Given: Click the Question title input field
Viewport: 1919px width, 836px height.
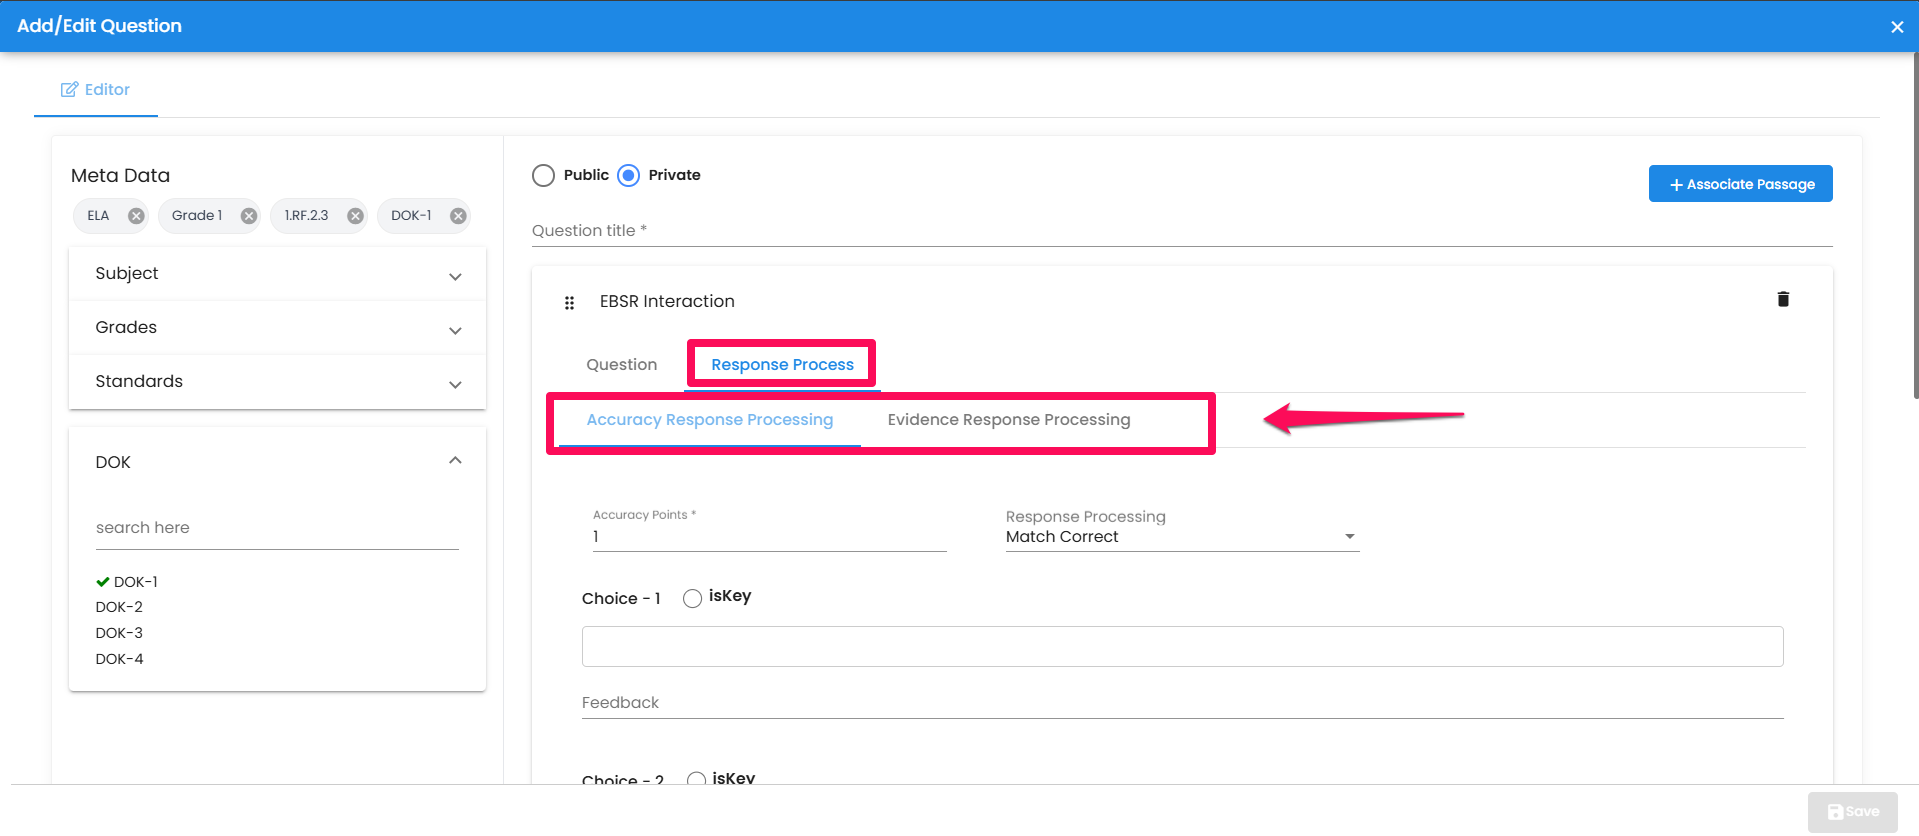Looking at the screenshot, I should 1181,231.
